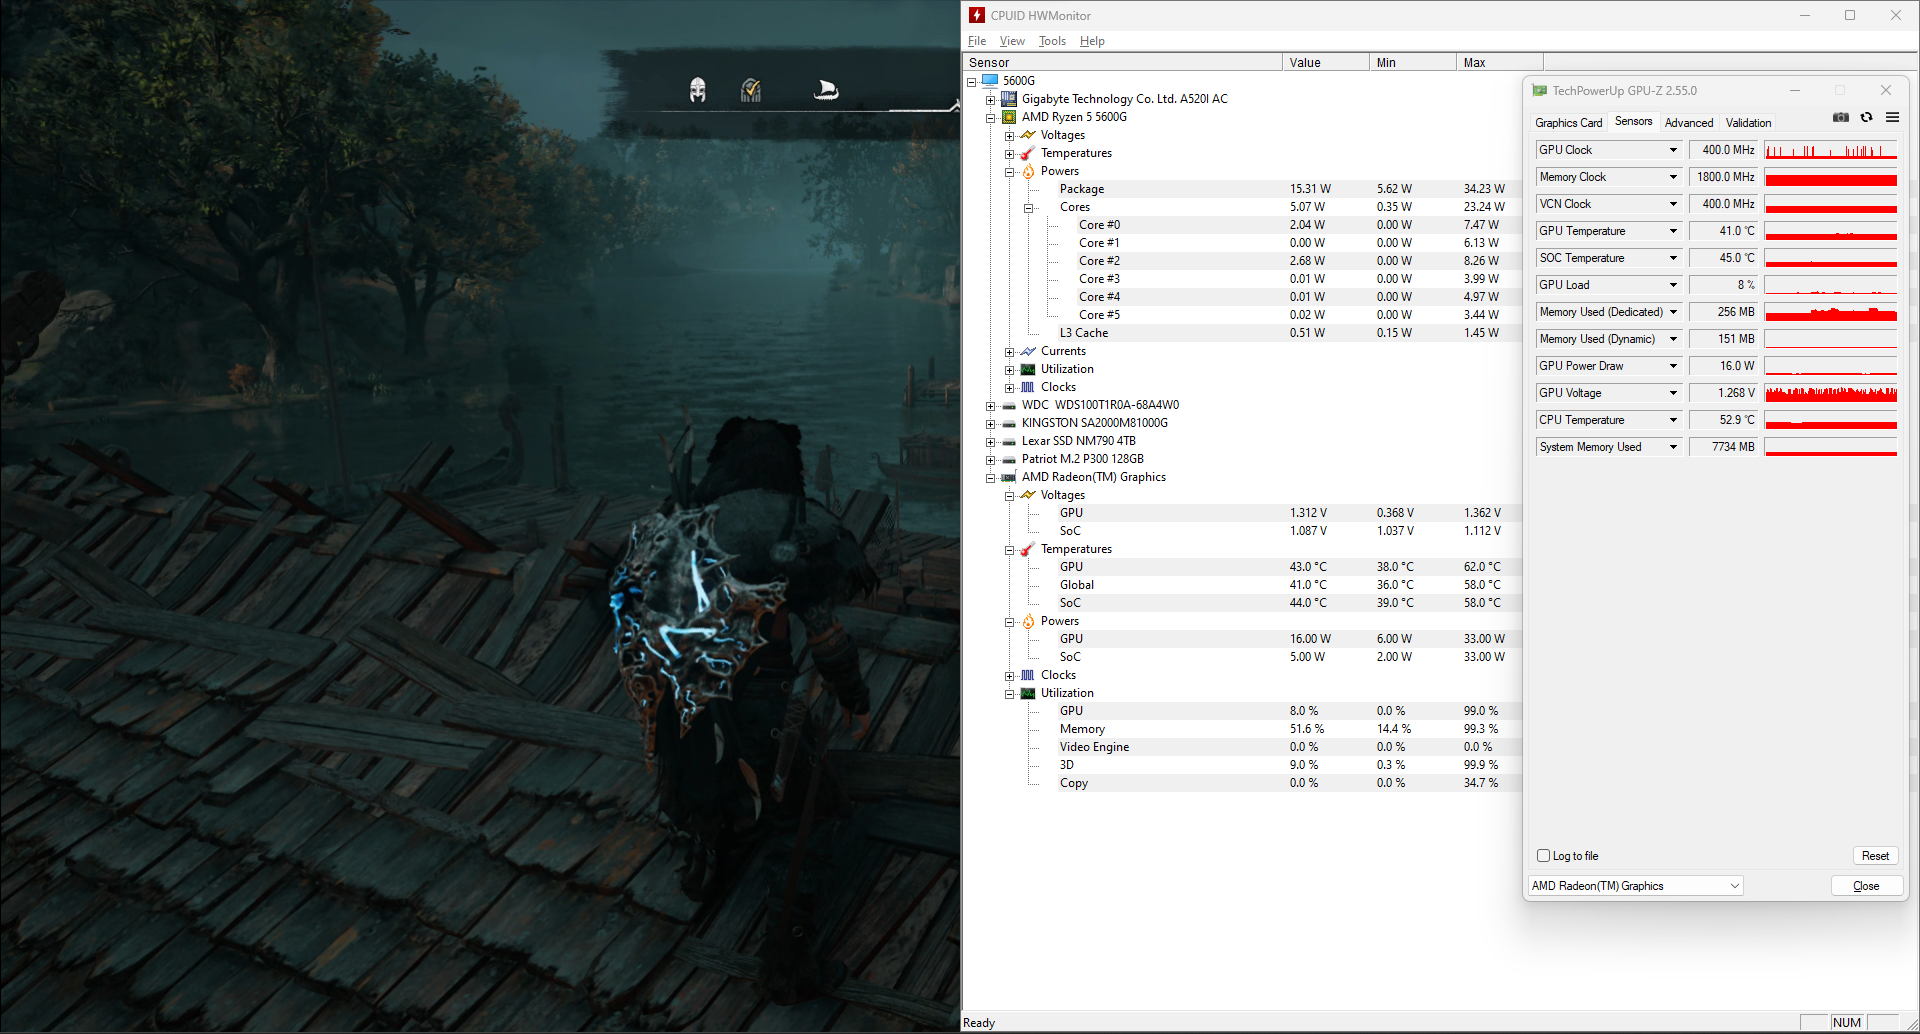1920x1034 pixels.
Task: Click the longship icon in the game HUD
Action: click(x=826, y=90)
